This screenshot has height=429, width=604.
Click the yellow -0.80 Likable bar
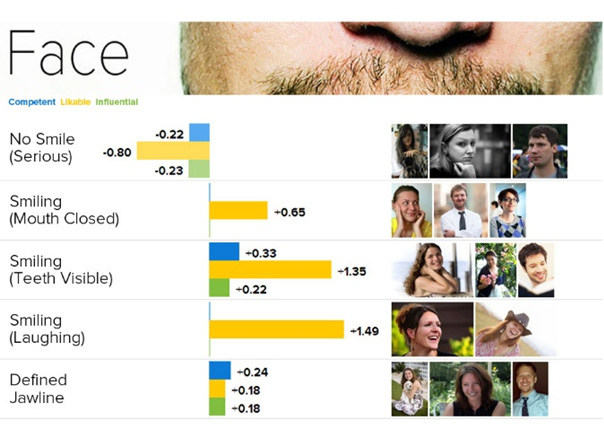(173, 151)
